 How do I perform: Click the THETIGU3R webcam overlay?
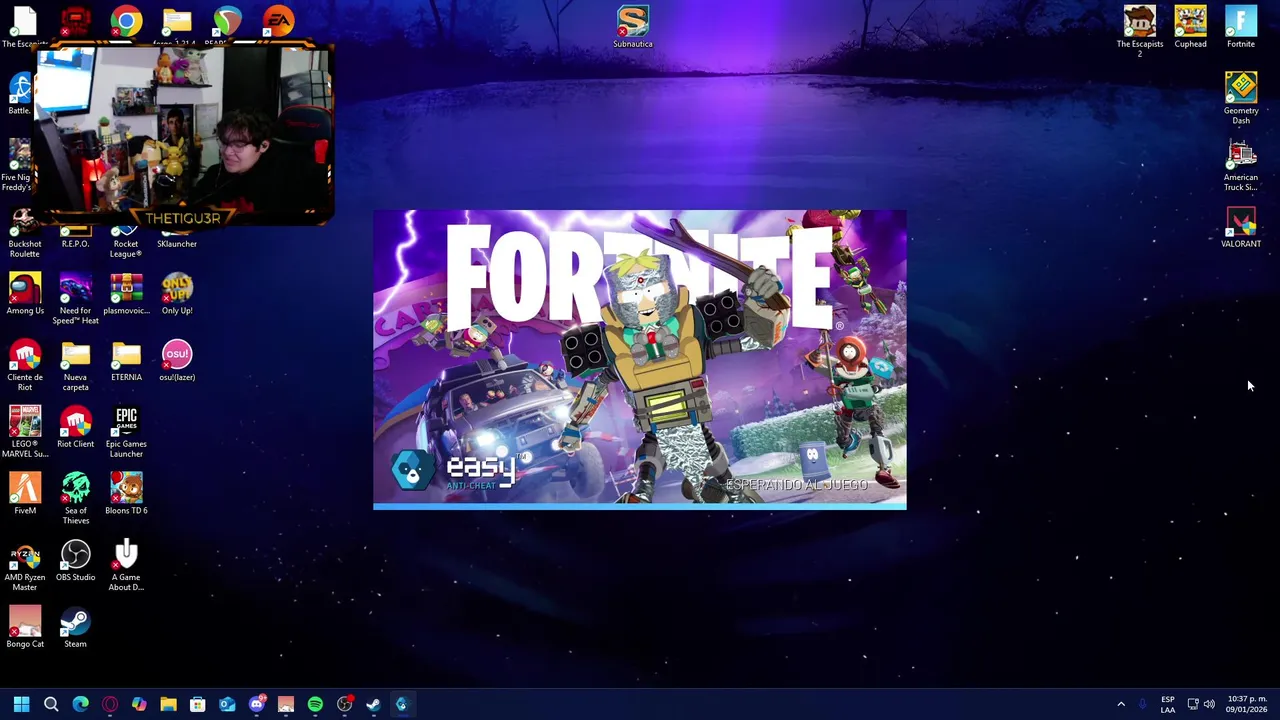[x=182, y=133]
